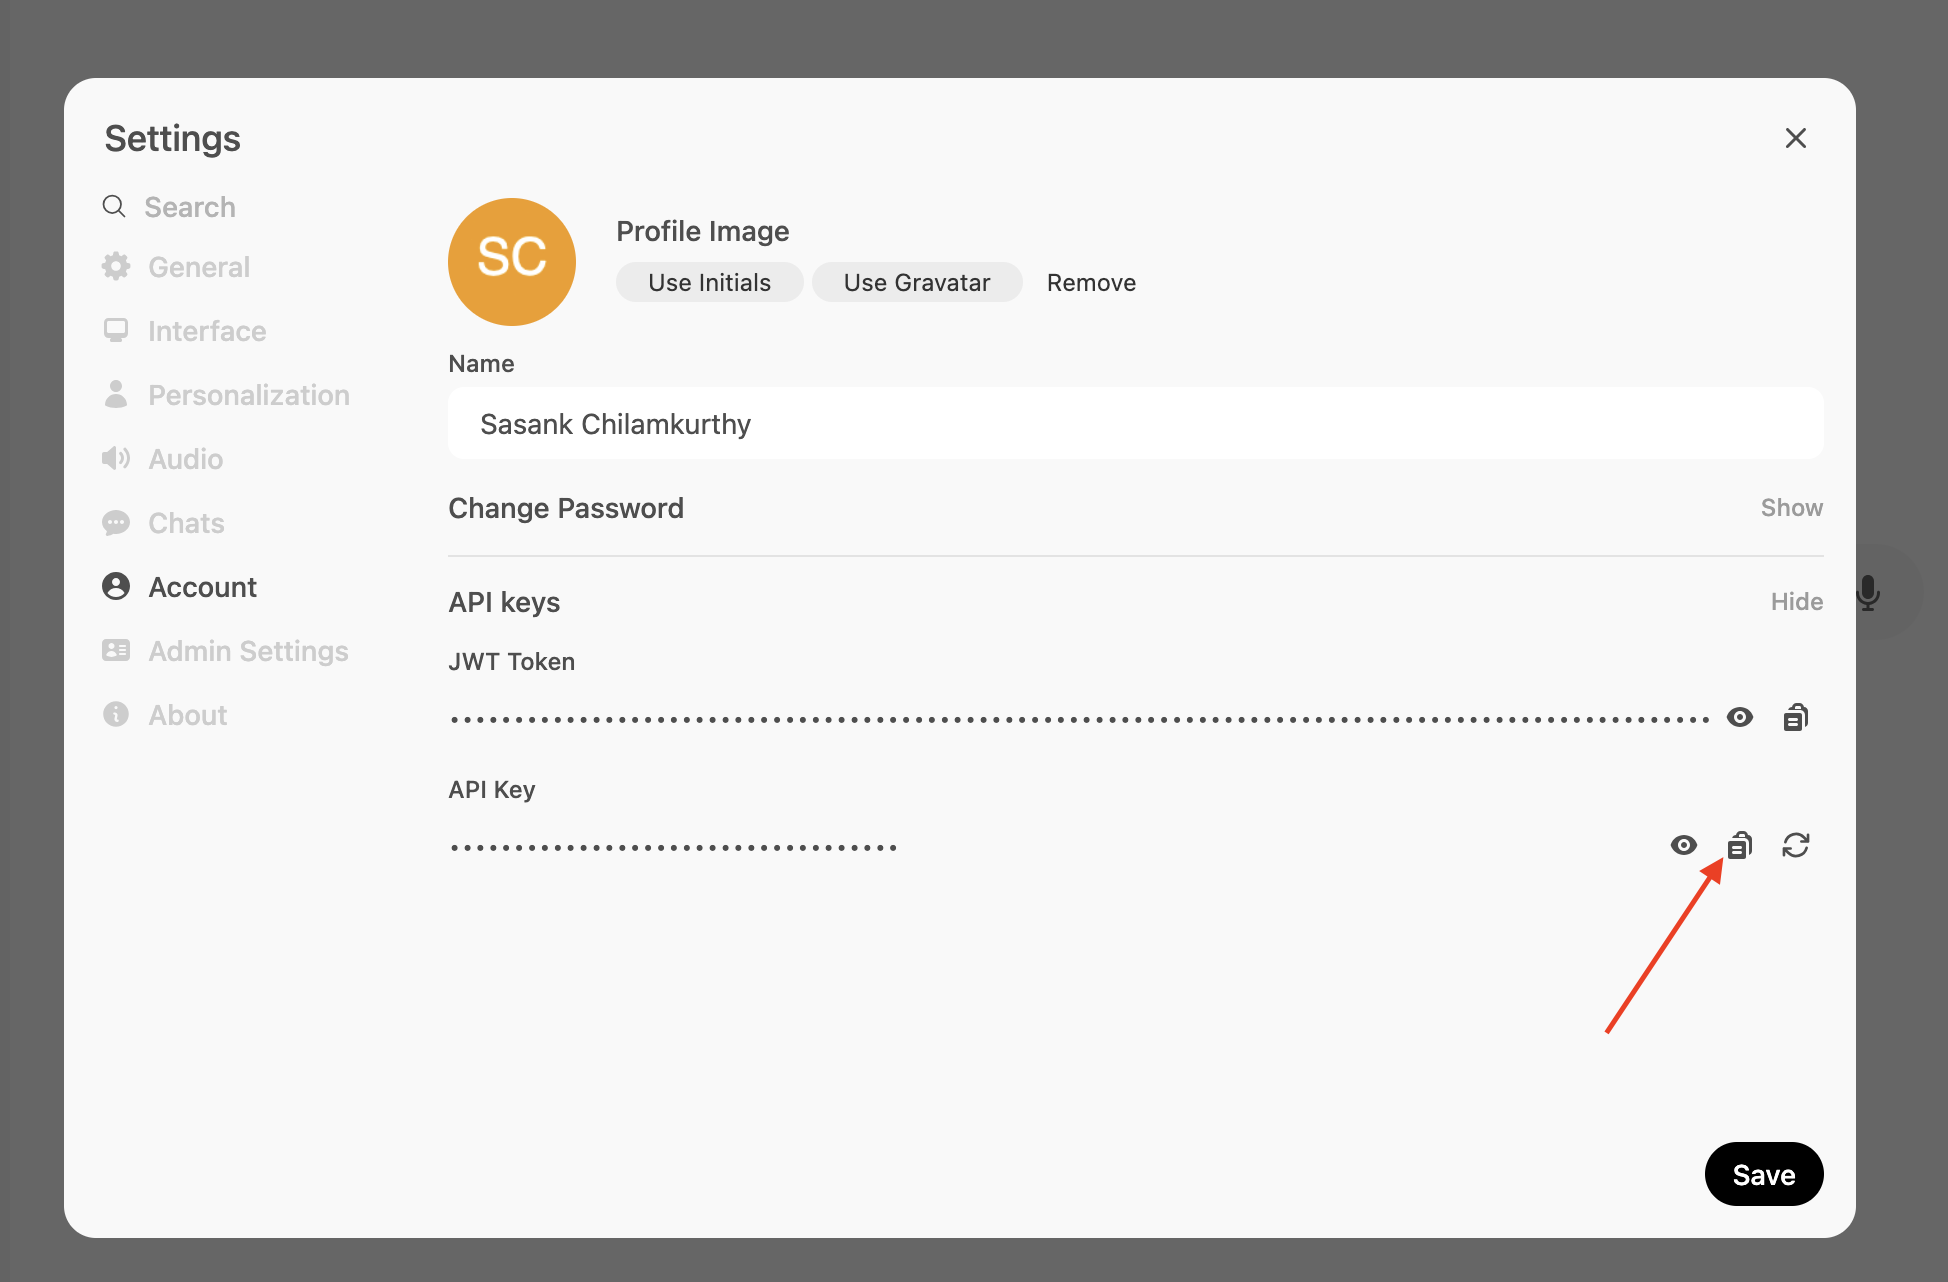This screenshot has width=1948, height=1282.
Task: Show the Change Password section
Action: [x=1792, y=508]
